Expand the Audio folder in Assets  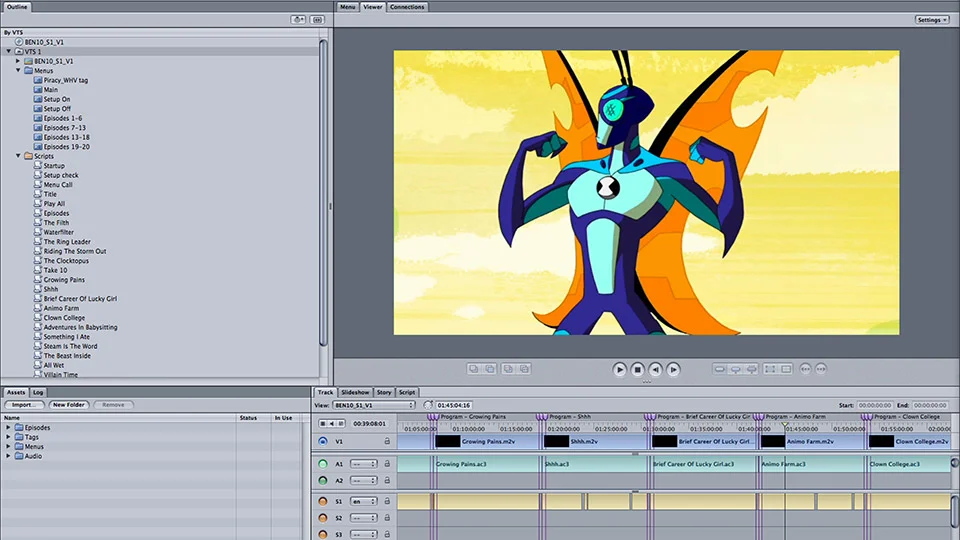(x=8, y=456)
